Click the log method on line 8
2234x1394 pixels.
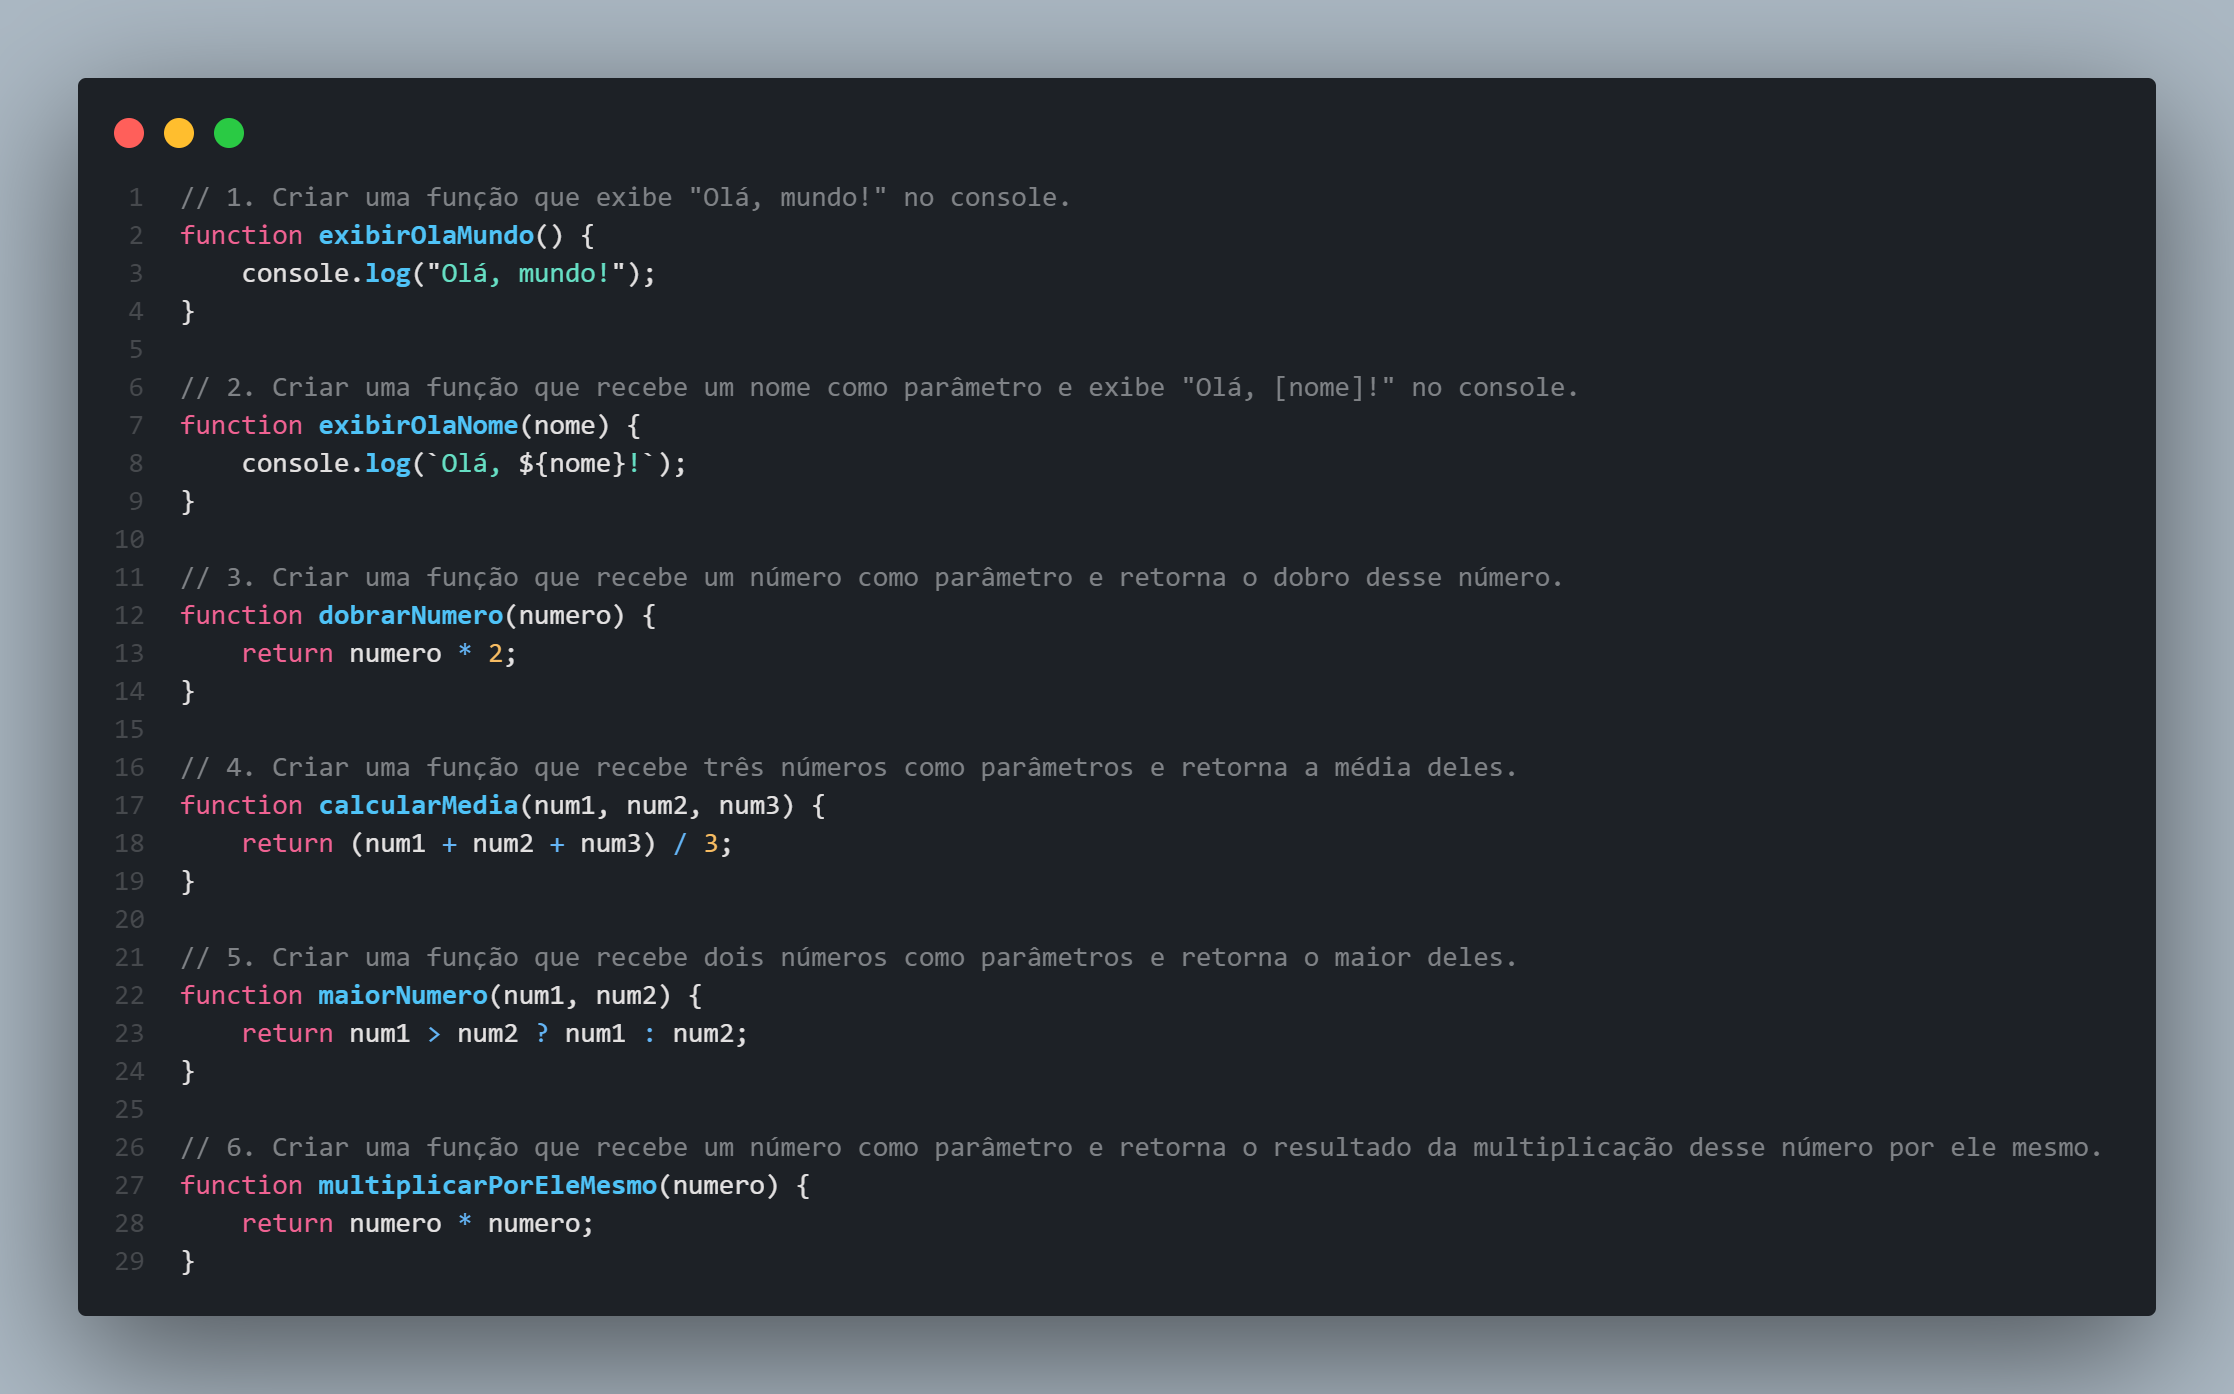(388, 463)
